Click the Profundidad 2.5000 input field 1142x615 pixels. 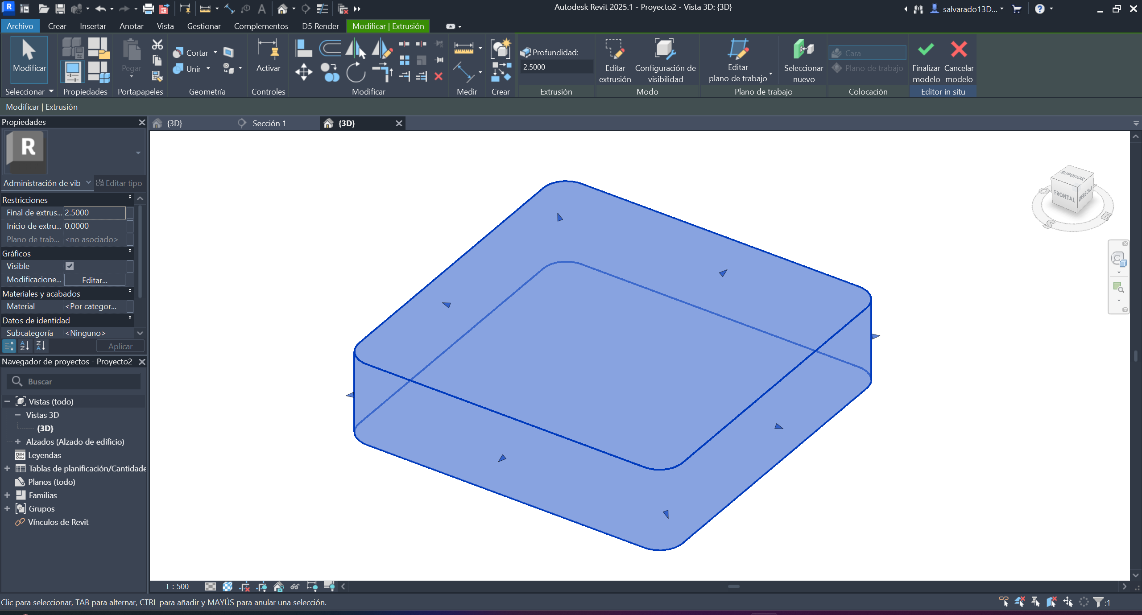point(556,67)
